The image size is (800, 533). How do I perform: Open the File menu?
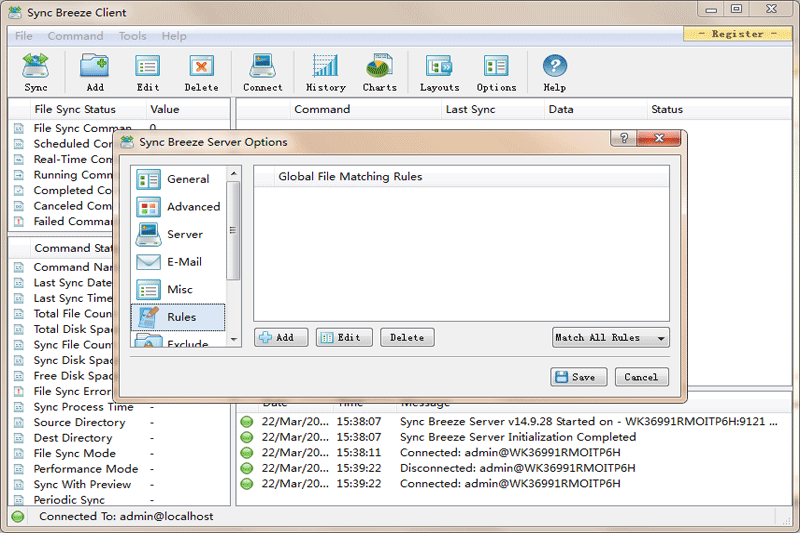23,36
